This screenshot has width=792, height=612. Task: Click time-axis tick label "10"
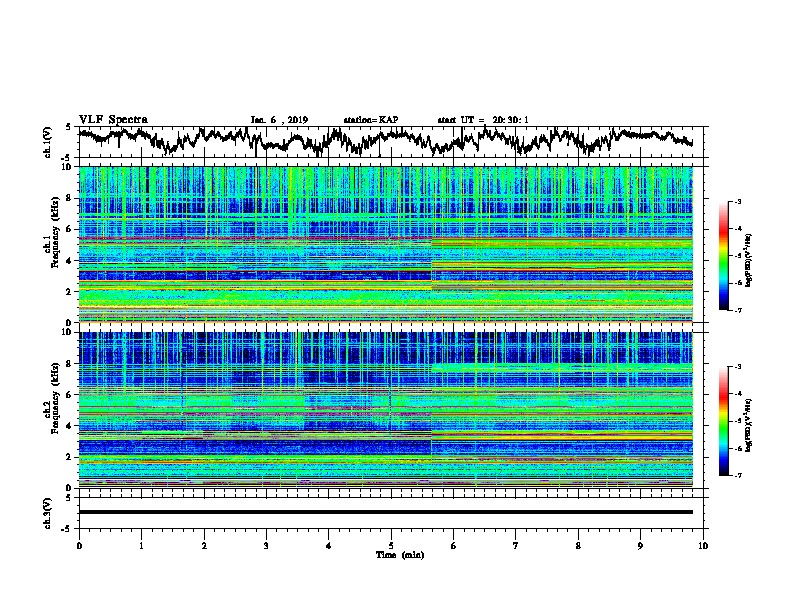click(703, 546)
